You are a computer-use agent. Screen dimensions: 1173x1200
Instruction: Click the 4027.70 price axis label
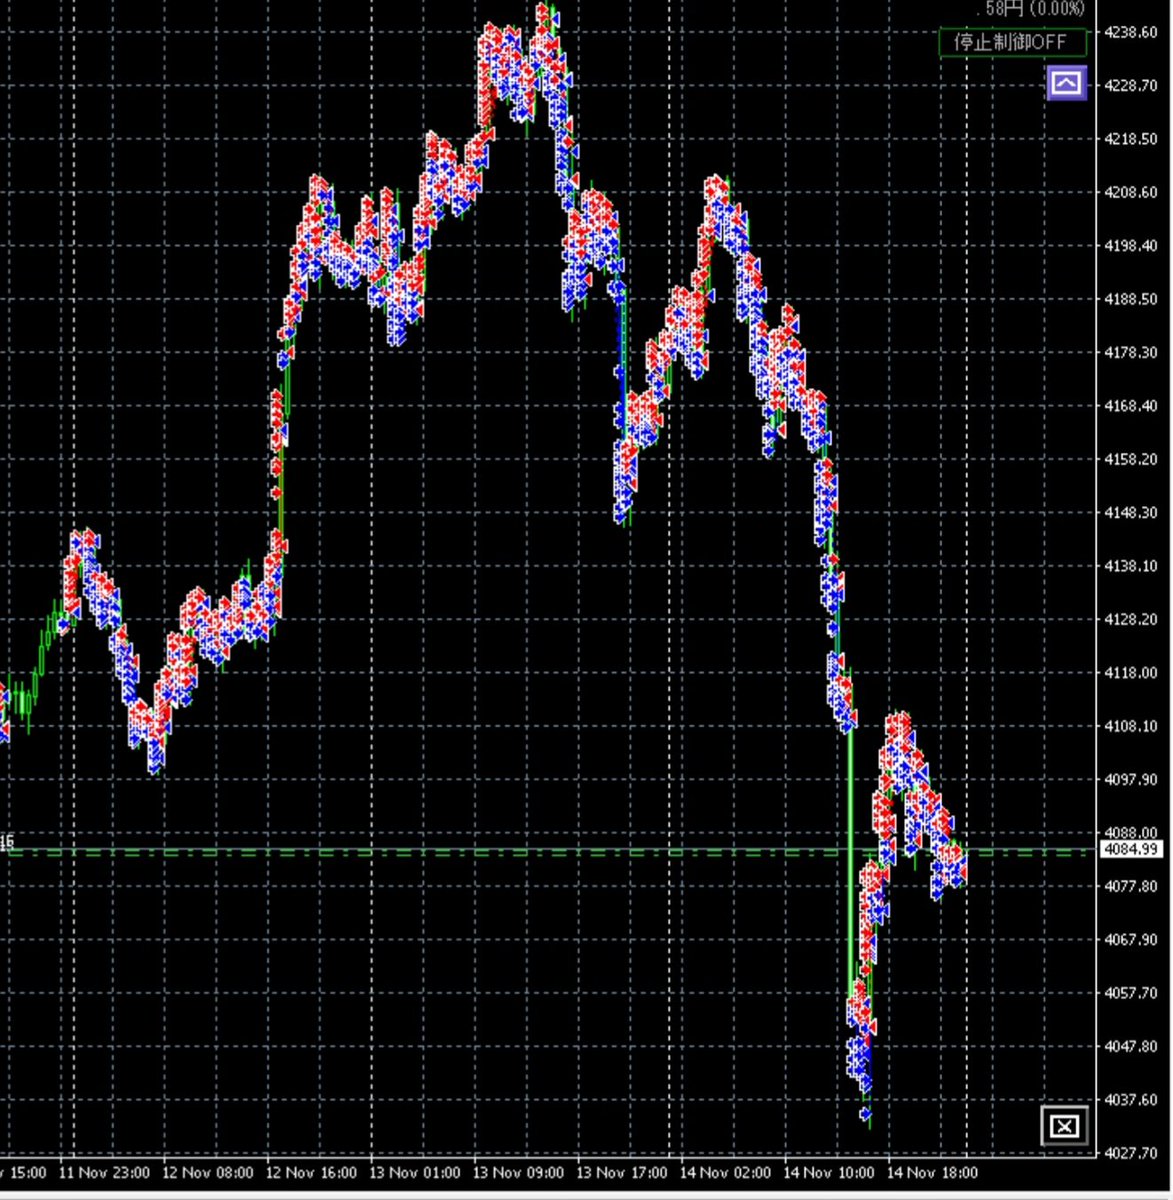pos(1131,1153)
